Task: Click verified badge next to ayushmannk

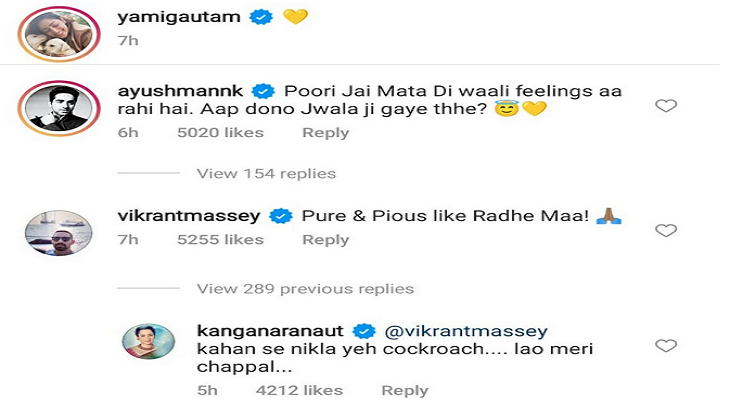Action: click(x=264, y=91)
